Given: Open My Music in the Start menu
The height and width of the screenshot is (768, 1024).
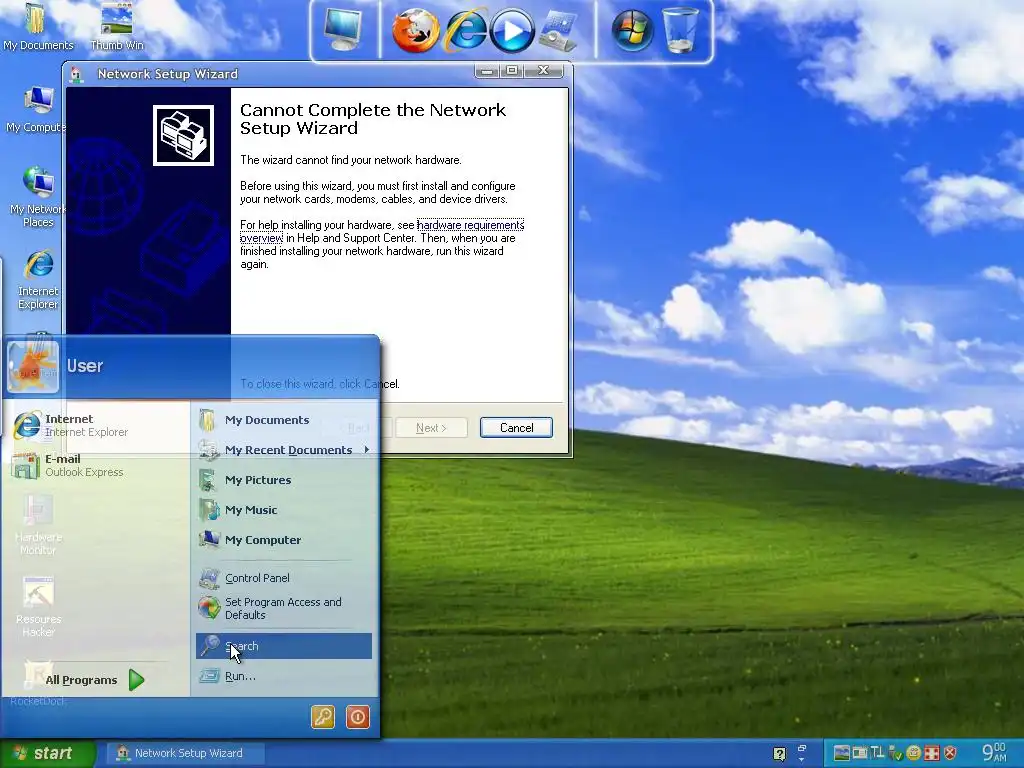Looking at the screenshot, I should (283, 510).
